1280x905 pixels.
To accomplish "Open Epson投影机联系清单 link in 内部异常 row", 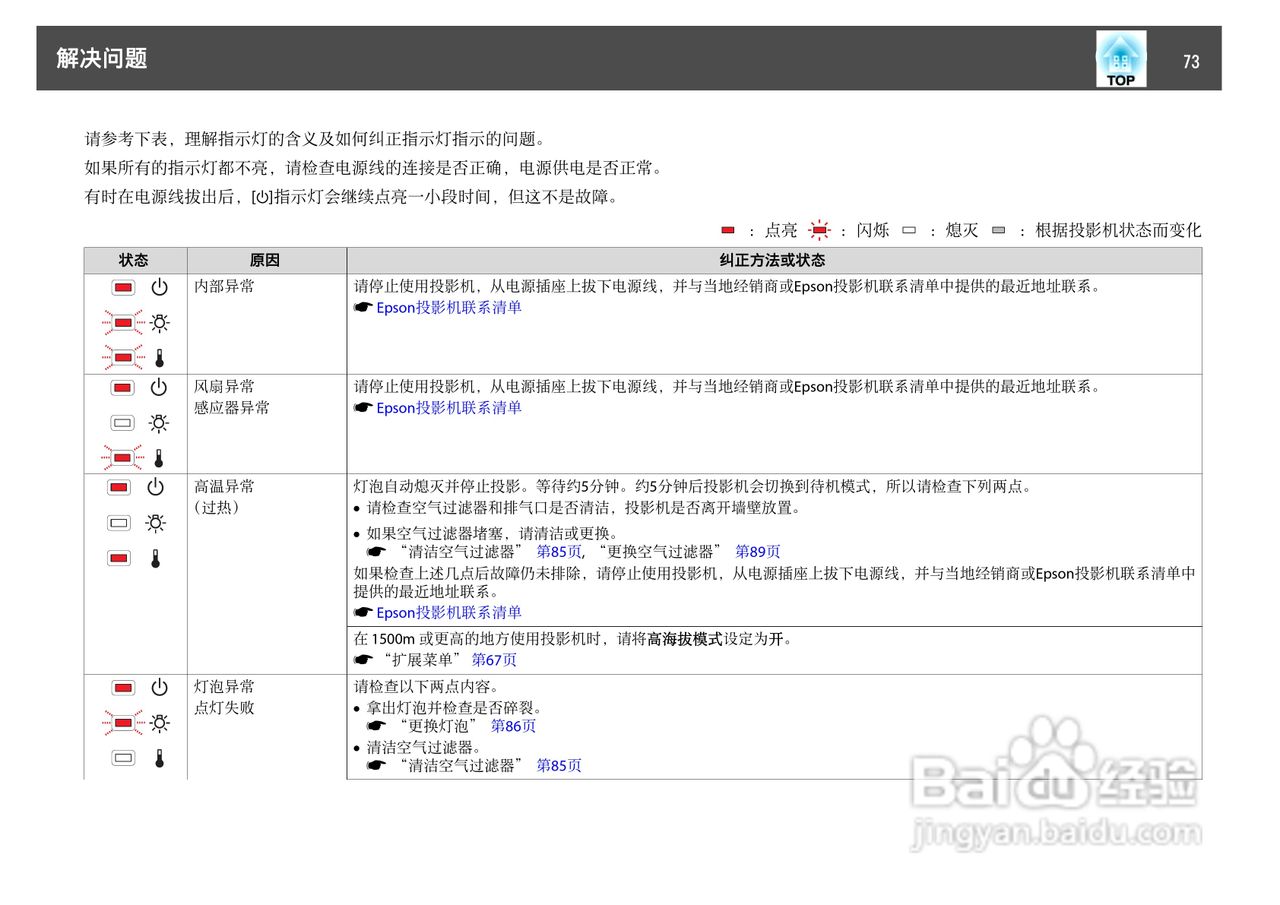I will (x=449, y=308).
